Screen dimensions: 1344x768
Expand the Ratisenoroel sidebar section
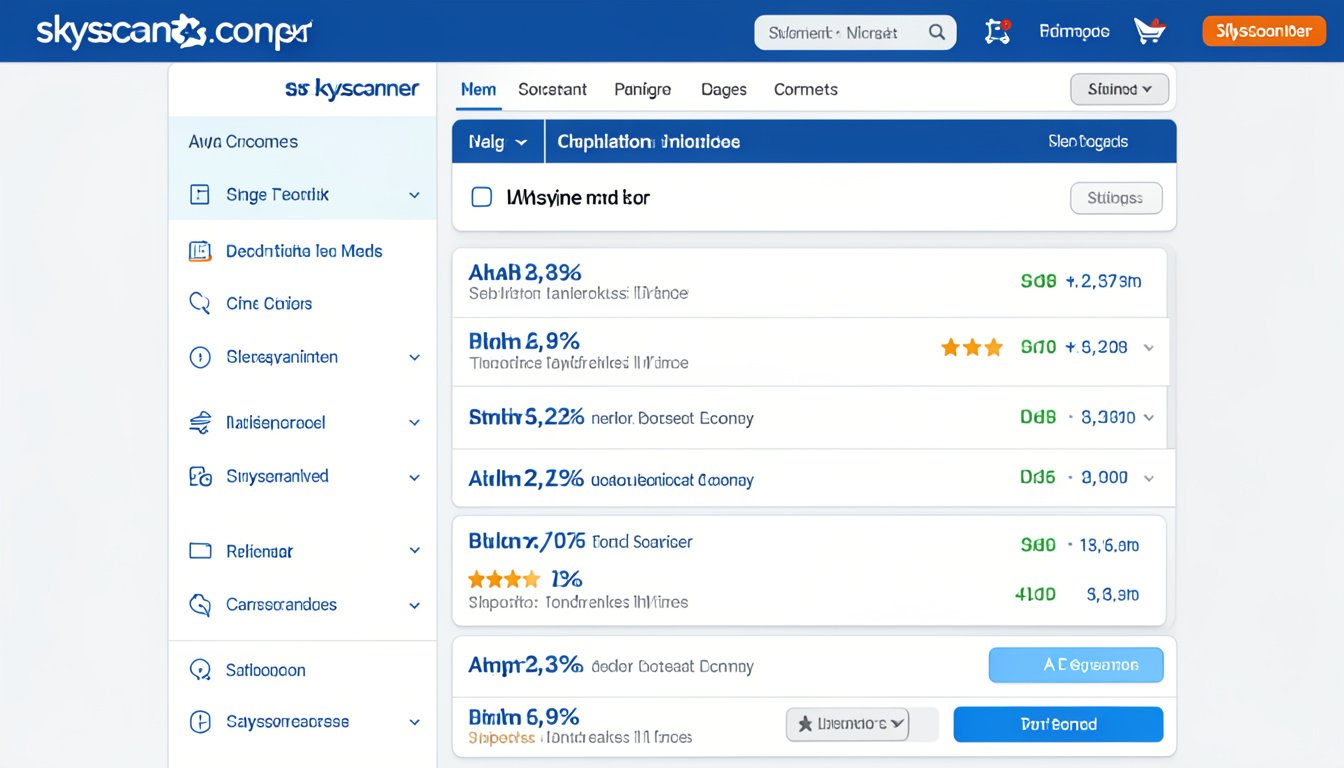pyautogui.click(x=414, y=424)
